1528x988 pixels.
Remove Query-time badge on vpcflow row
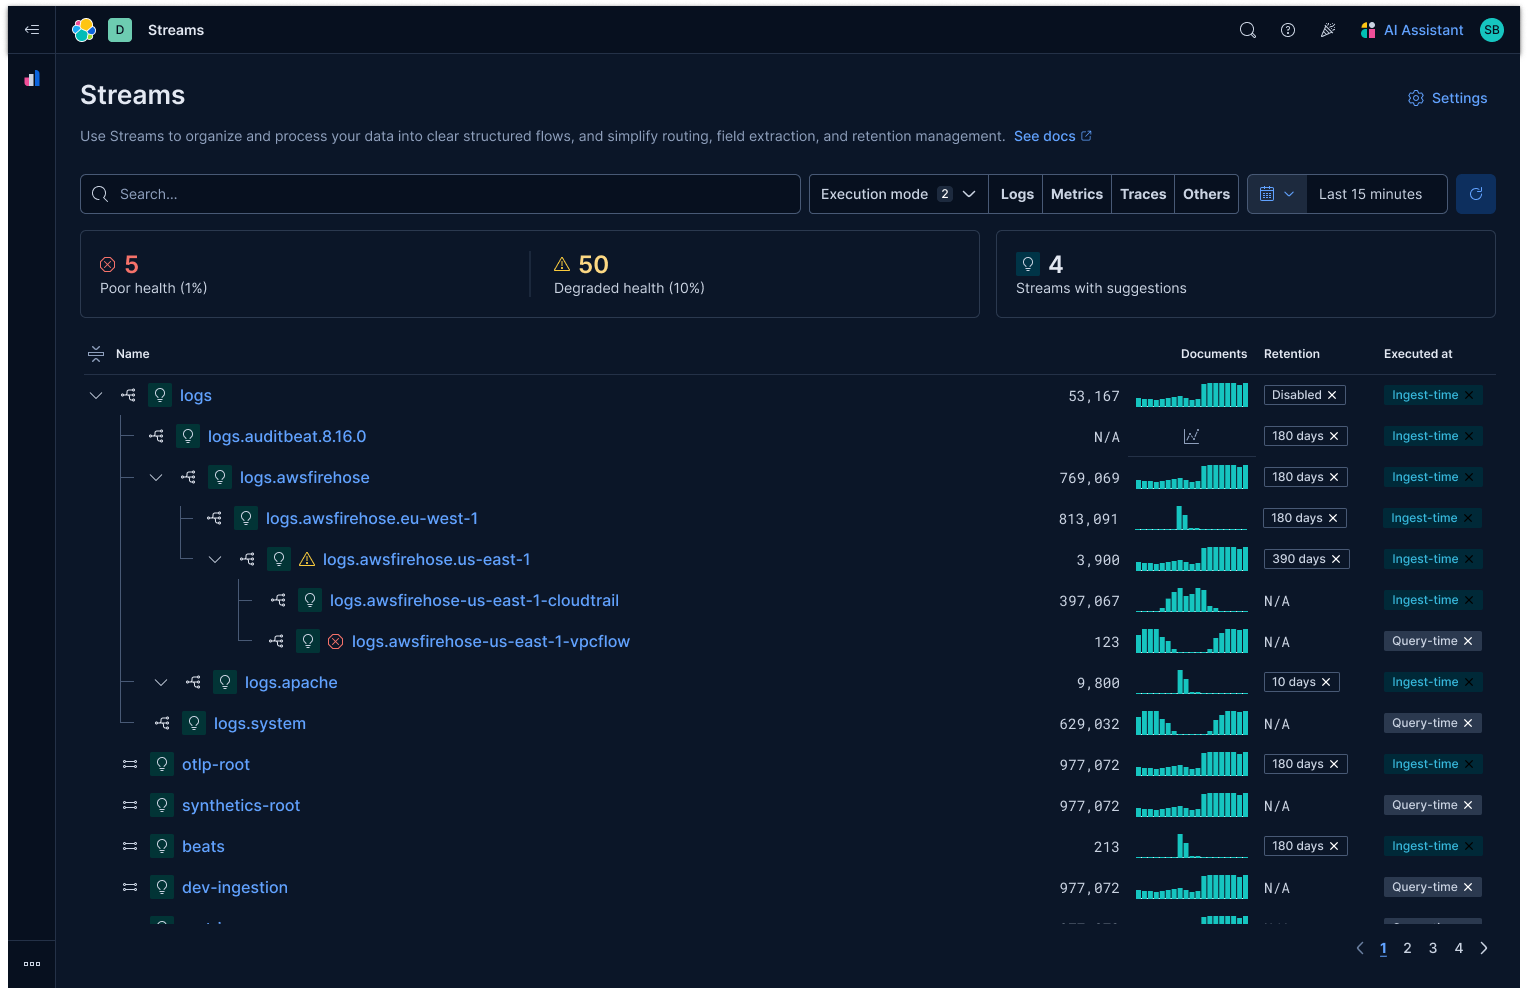tap(1468, 641)
